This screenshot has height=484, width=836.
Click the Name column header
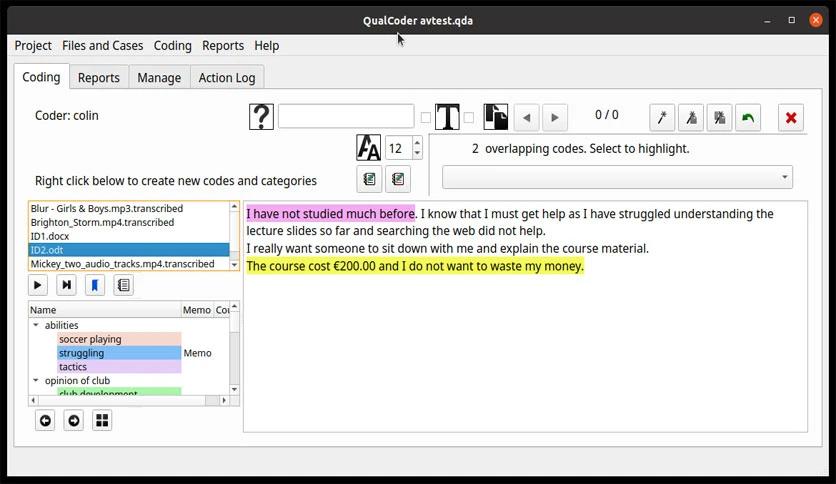coord(105,310)
